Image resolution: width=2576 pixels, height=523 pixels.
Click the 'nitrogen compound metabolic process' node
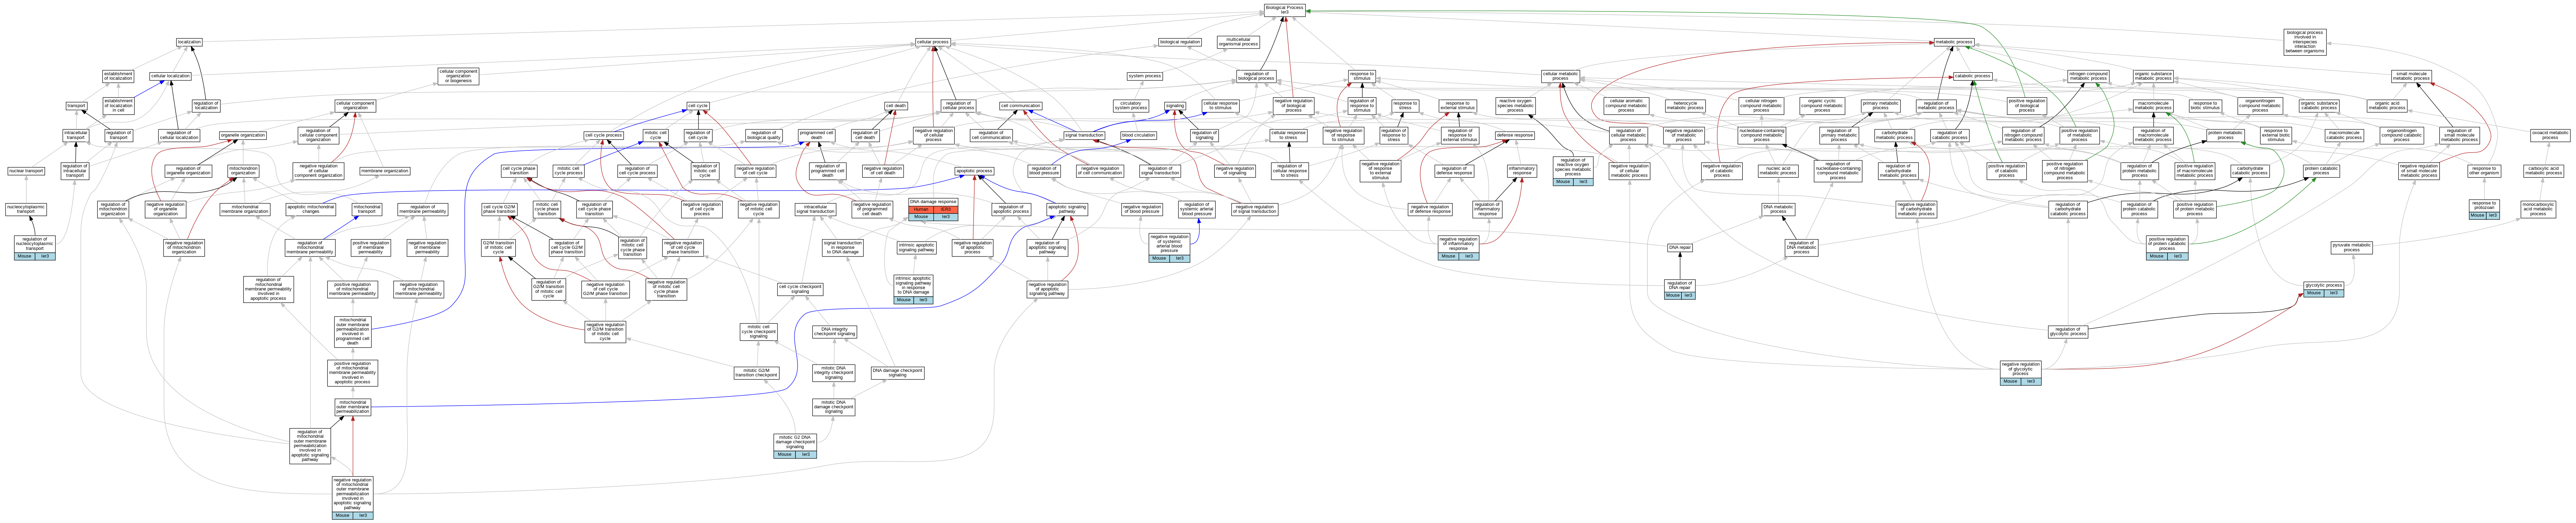click(2088, 76)
